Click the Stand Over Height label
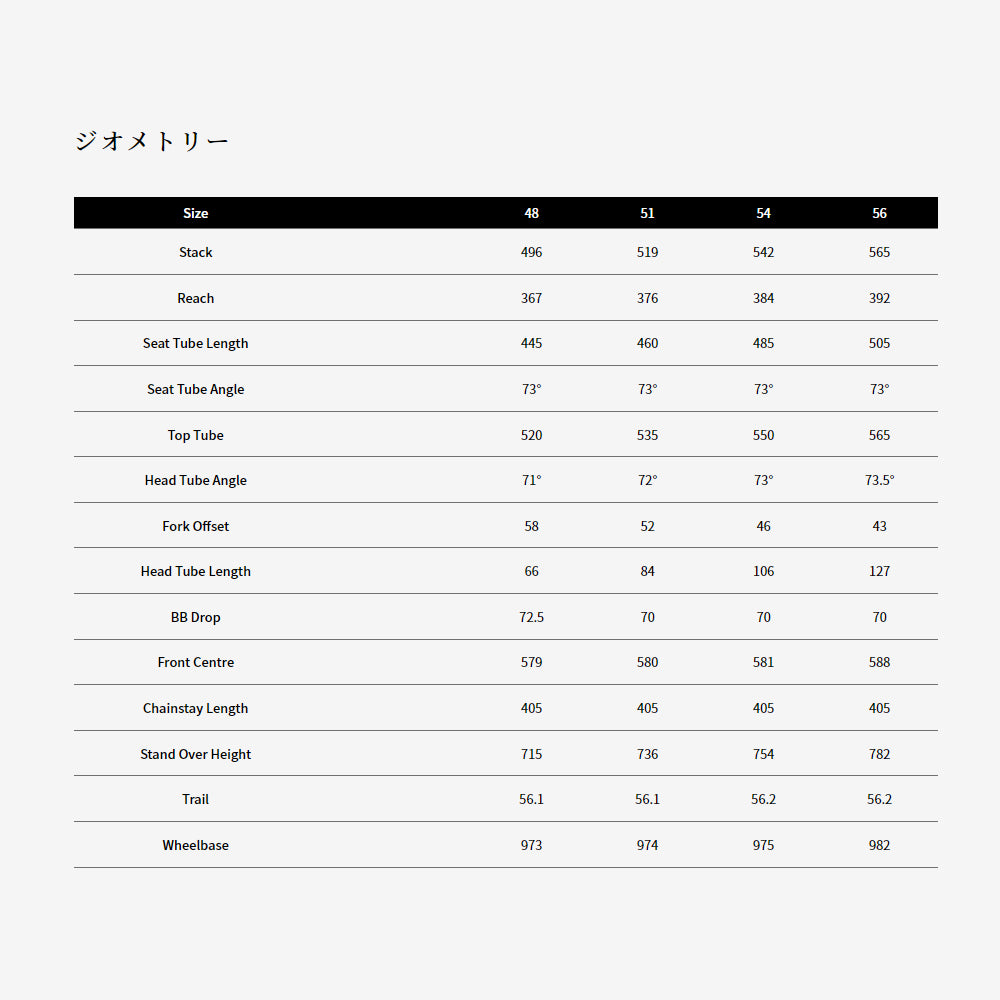 [x=195, y=754]
